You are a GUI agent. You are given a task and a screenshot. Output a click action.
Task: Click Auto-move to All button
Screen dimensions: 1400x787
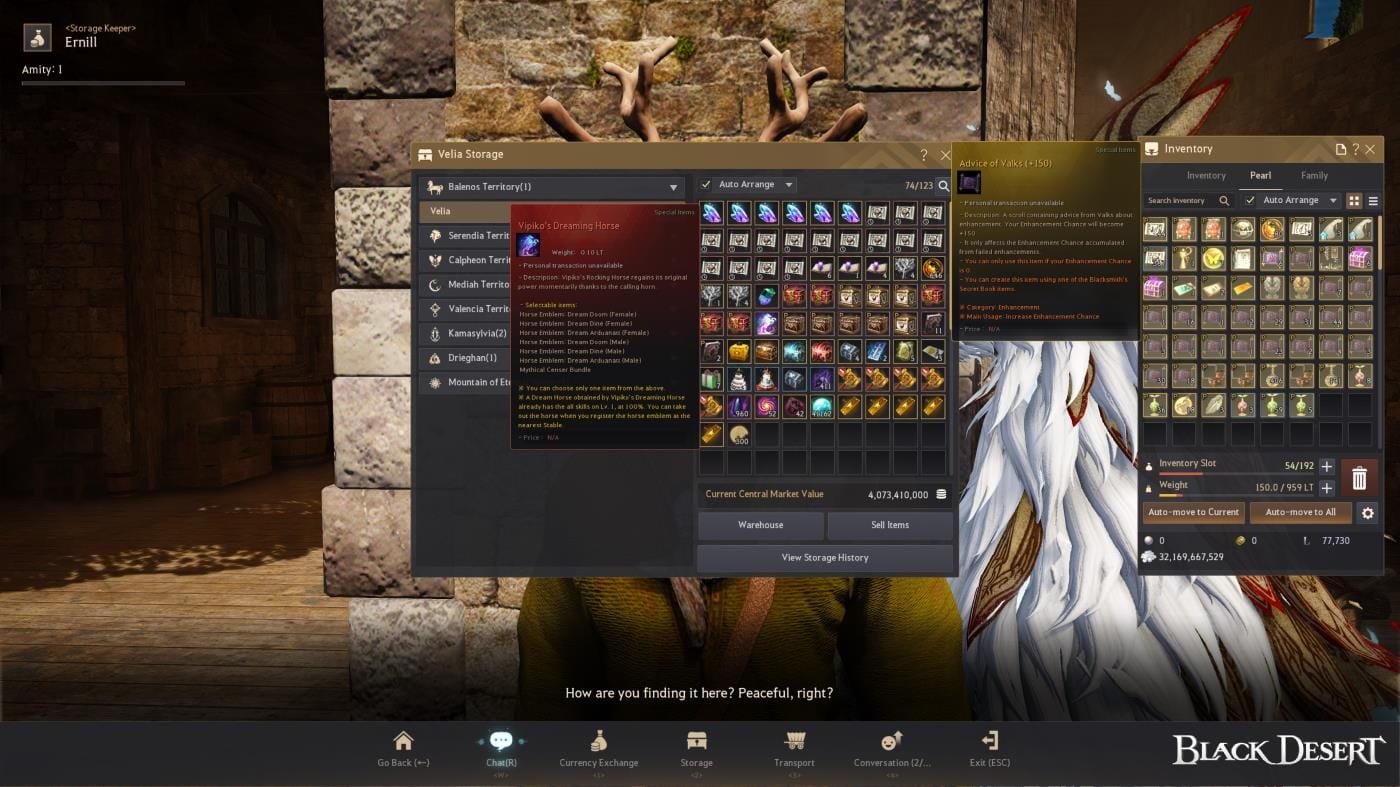pos(1300,513)
